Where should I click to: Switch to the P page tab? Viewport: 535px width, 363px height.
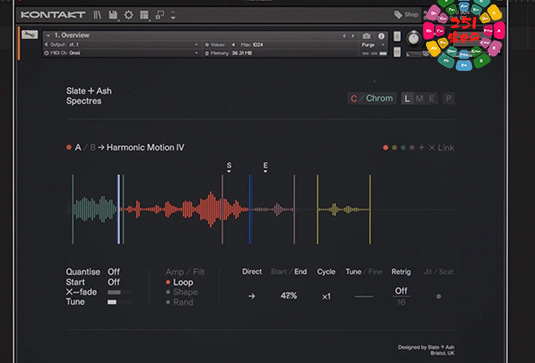[x=449, y=99]
